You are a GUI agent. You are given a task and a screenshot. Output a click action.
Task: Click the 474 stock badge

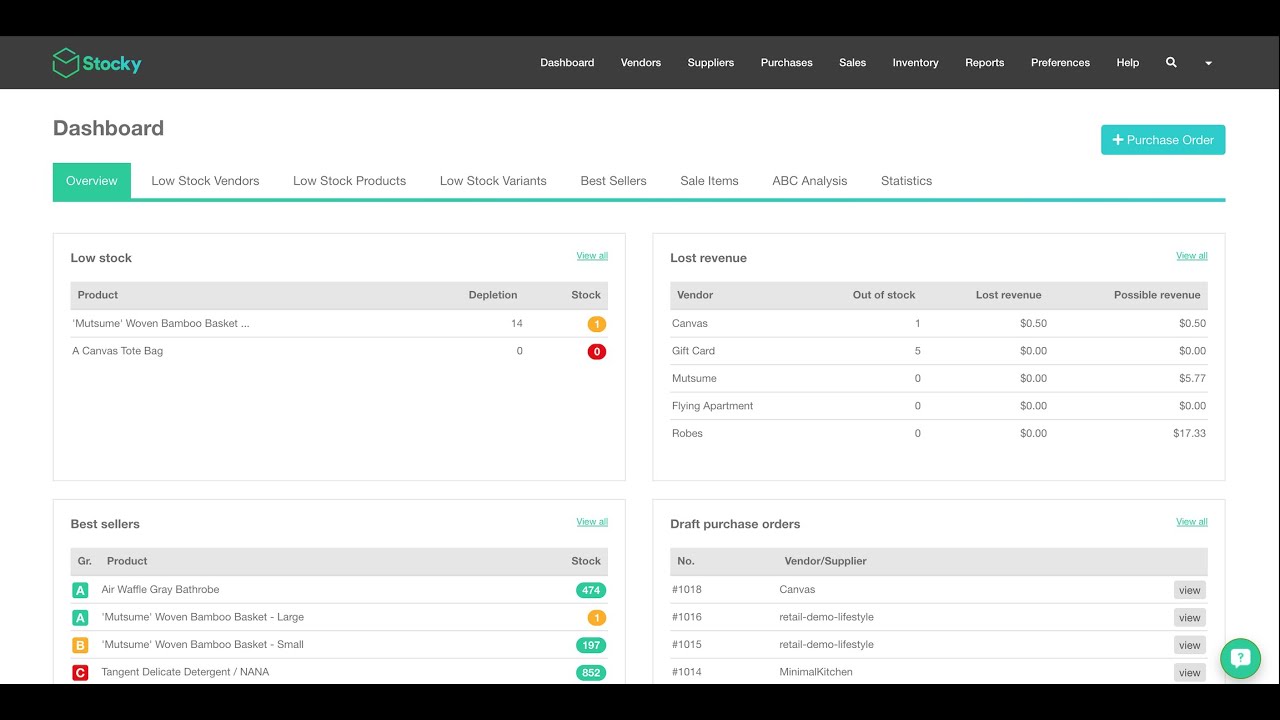(591, 590)
